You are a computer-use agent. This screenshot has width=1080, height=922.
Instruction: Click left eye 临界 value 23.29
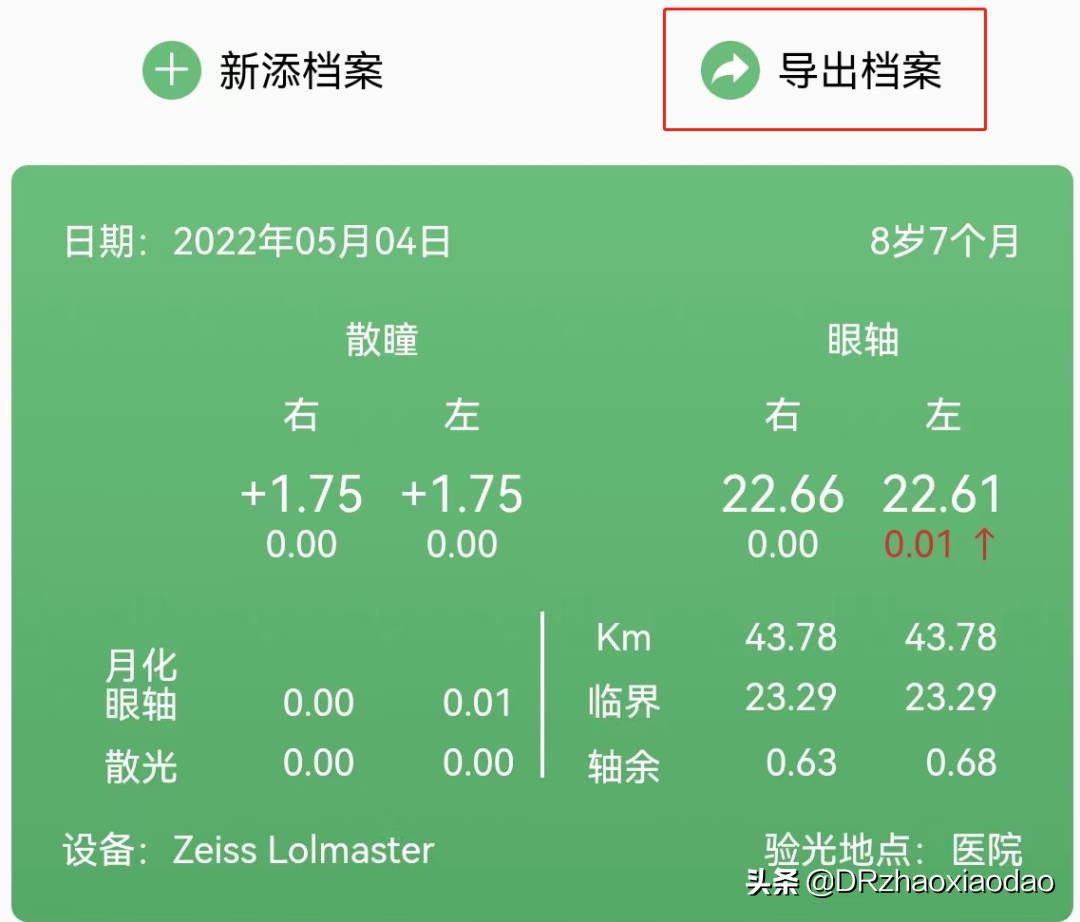pyautogui.click(x=951, y=698)
